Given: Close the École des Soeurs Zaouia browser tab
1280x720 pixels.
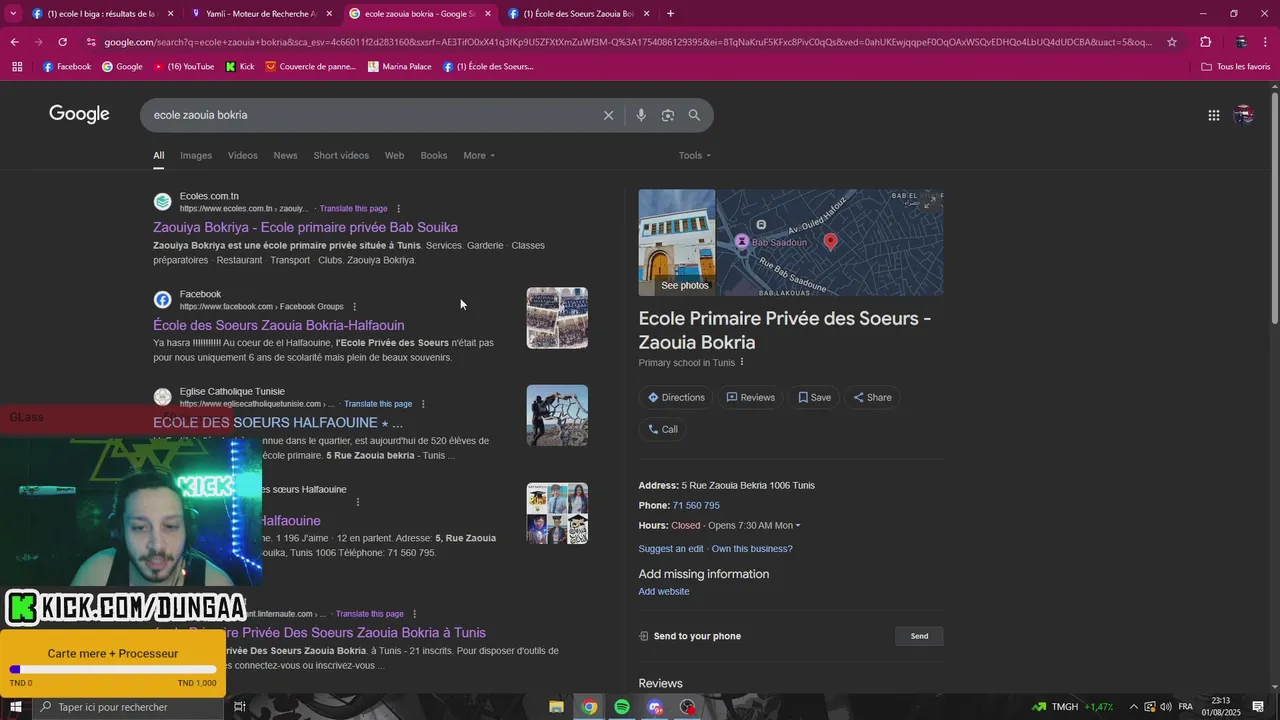Looking at the screenshot, I should coord(646,14).
